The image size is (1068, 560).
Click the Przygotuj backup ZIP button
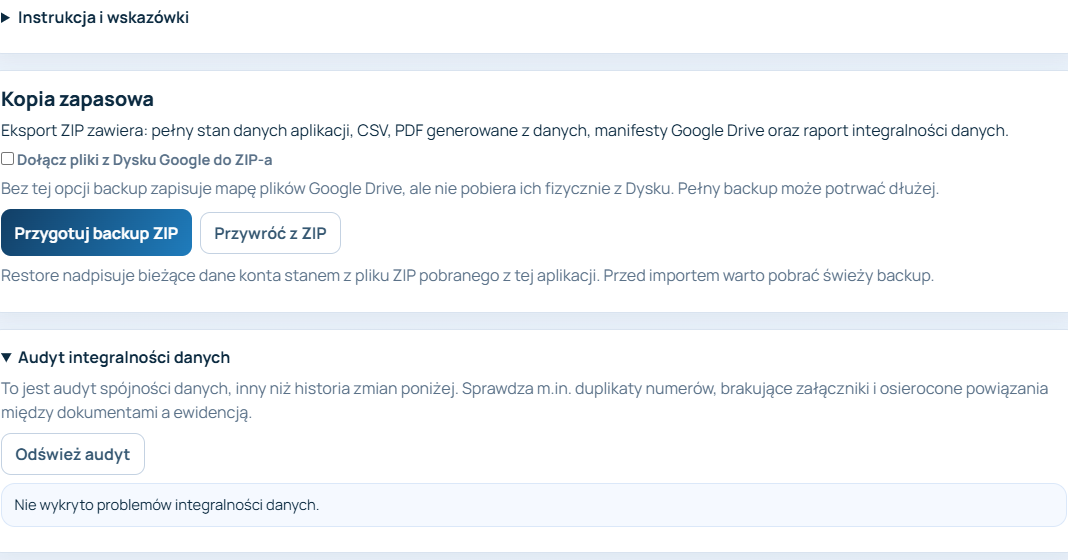pyautogui.click(x=96, y=233)
